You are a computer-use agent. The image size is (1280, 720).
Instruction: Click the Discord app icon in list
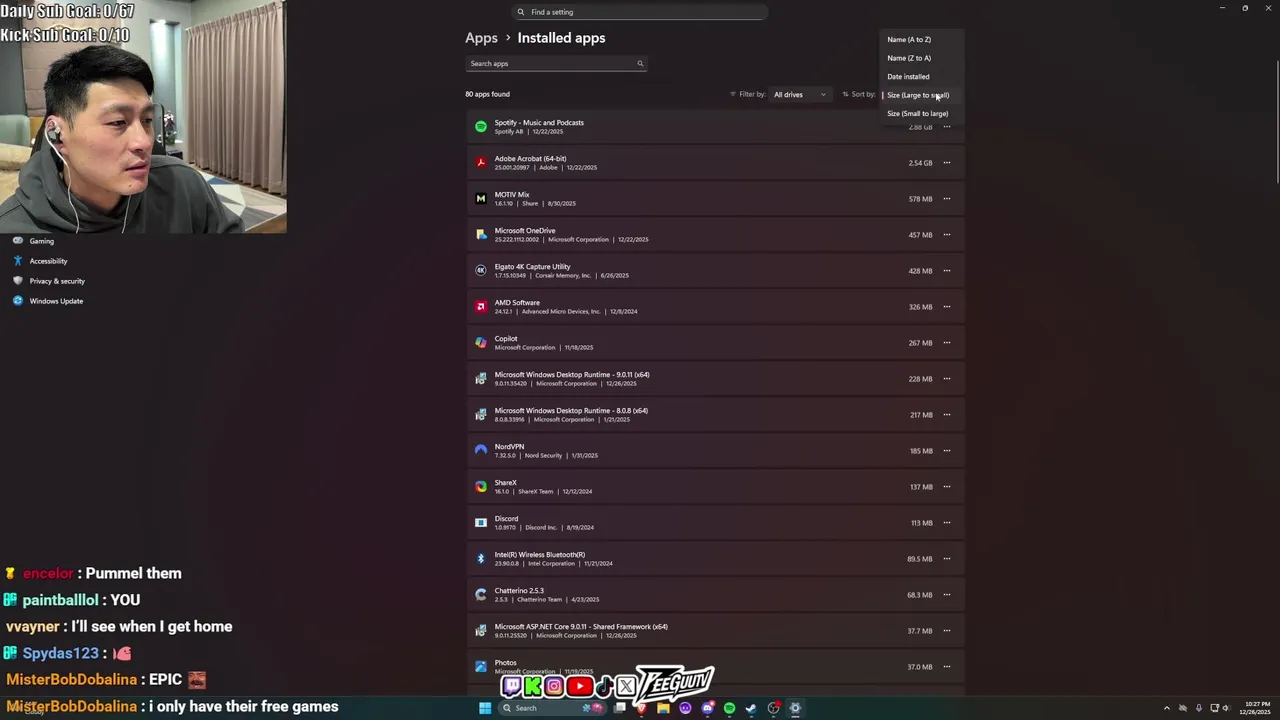pos(481,523)
